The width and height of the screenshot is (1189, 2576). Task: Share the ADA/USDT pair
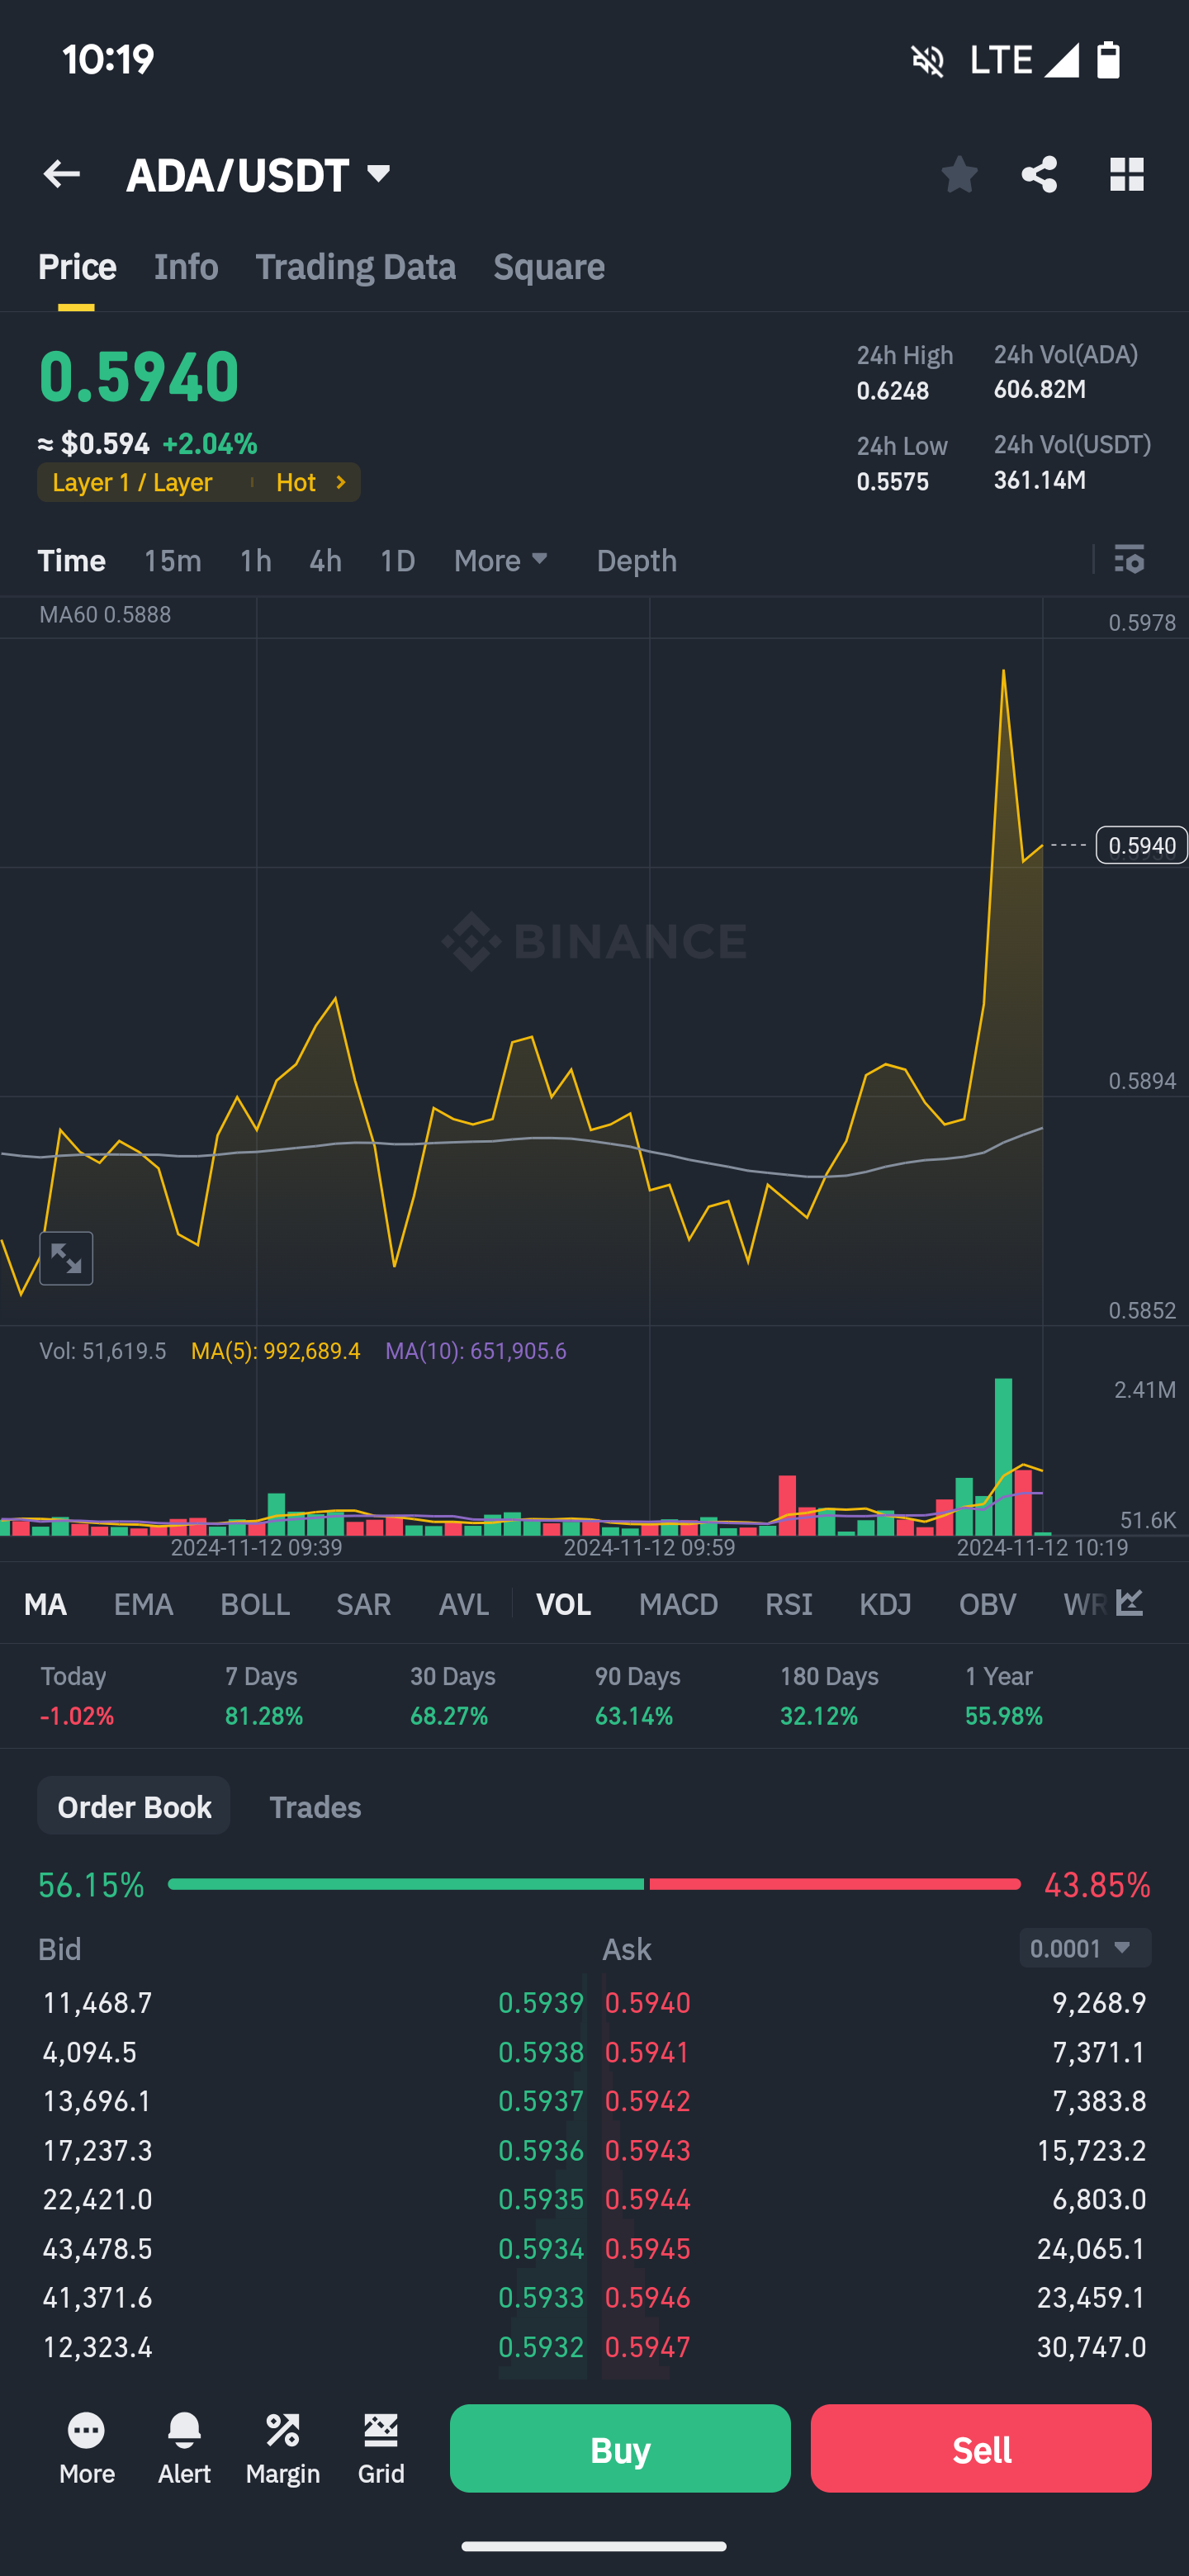1039,174
